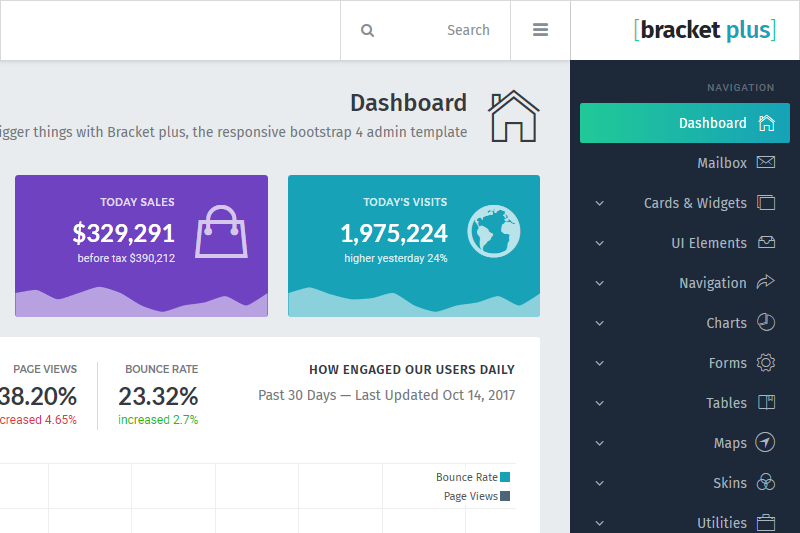Click the Mailbox envelope icon
The height and width of the screenshot is (533, 800).
[x=766, y=163]
